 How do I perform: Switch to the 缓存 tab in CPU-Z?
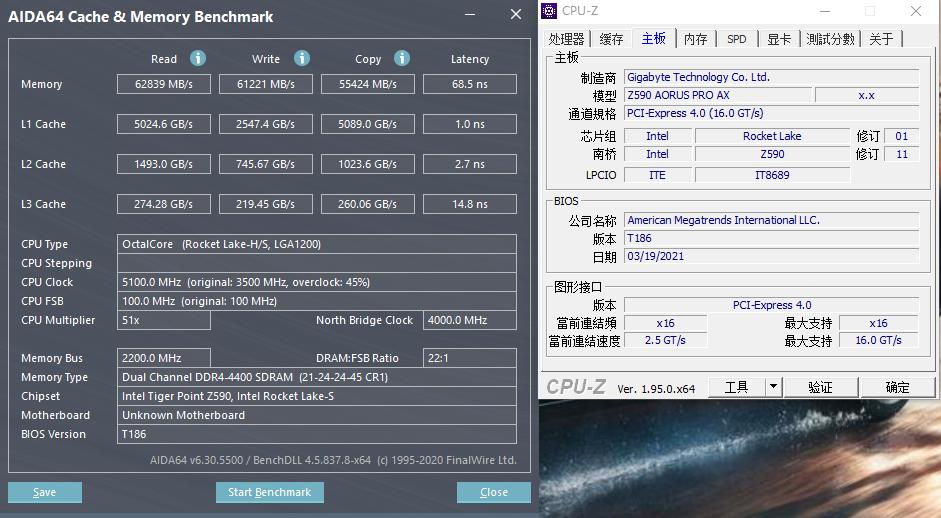coord(611,40)
